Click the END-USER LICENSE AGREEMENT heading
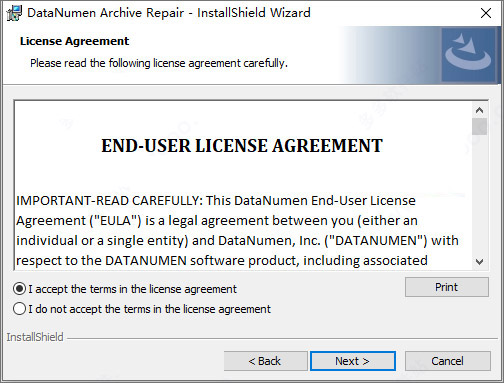 point(242,146)
